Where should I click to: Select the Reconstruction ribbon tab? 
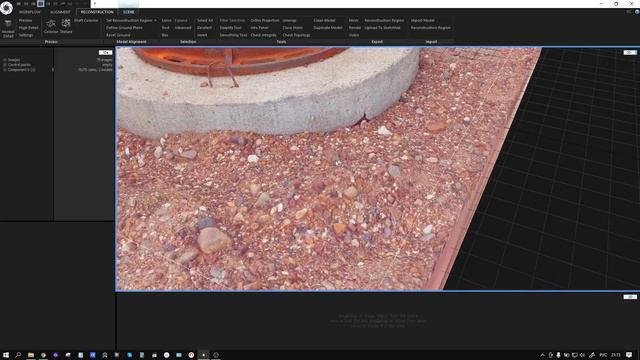coord(97,12)
